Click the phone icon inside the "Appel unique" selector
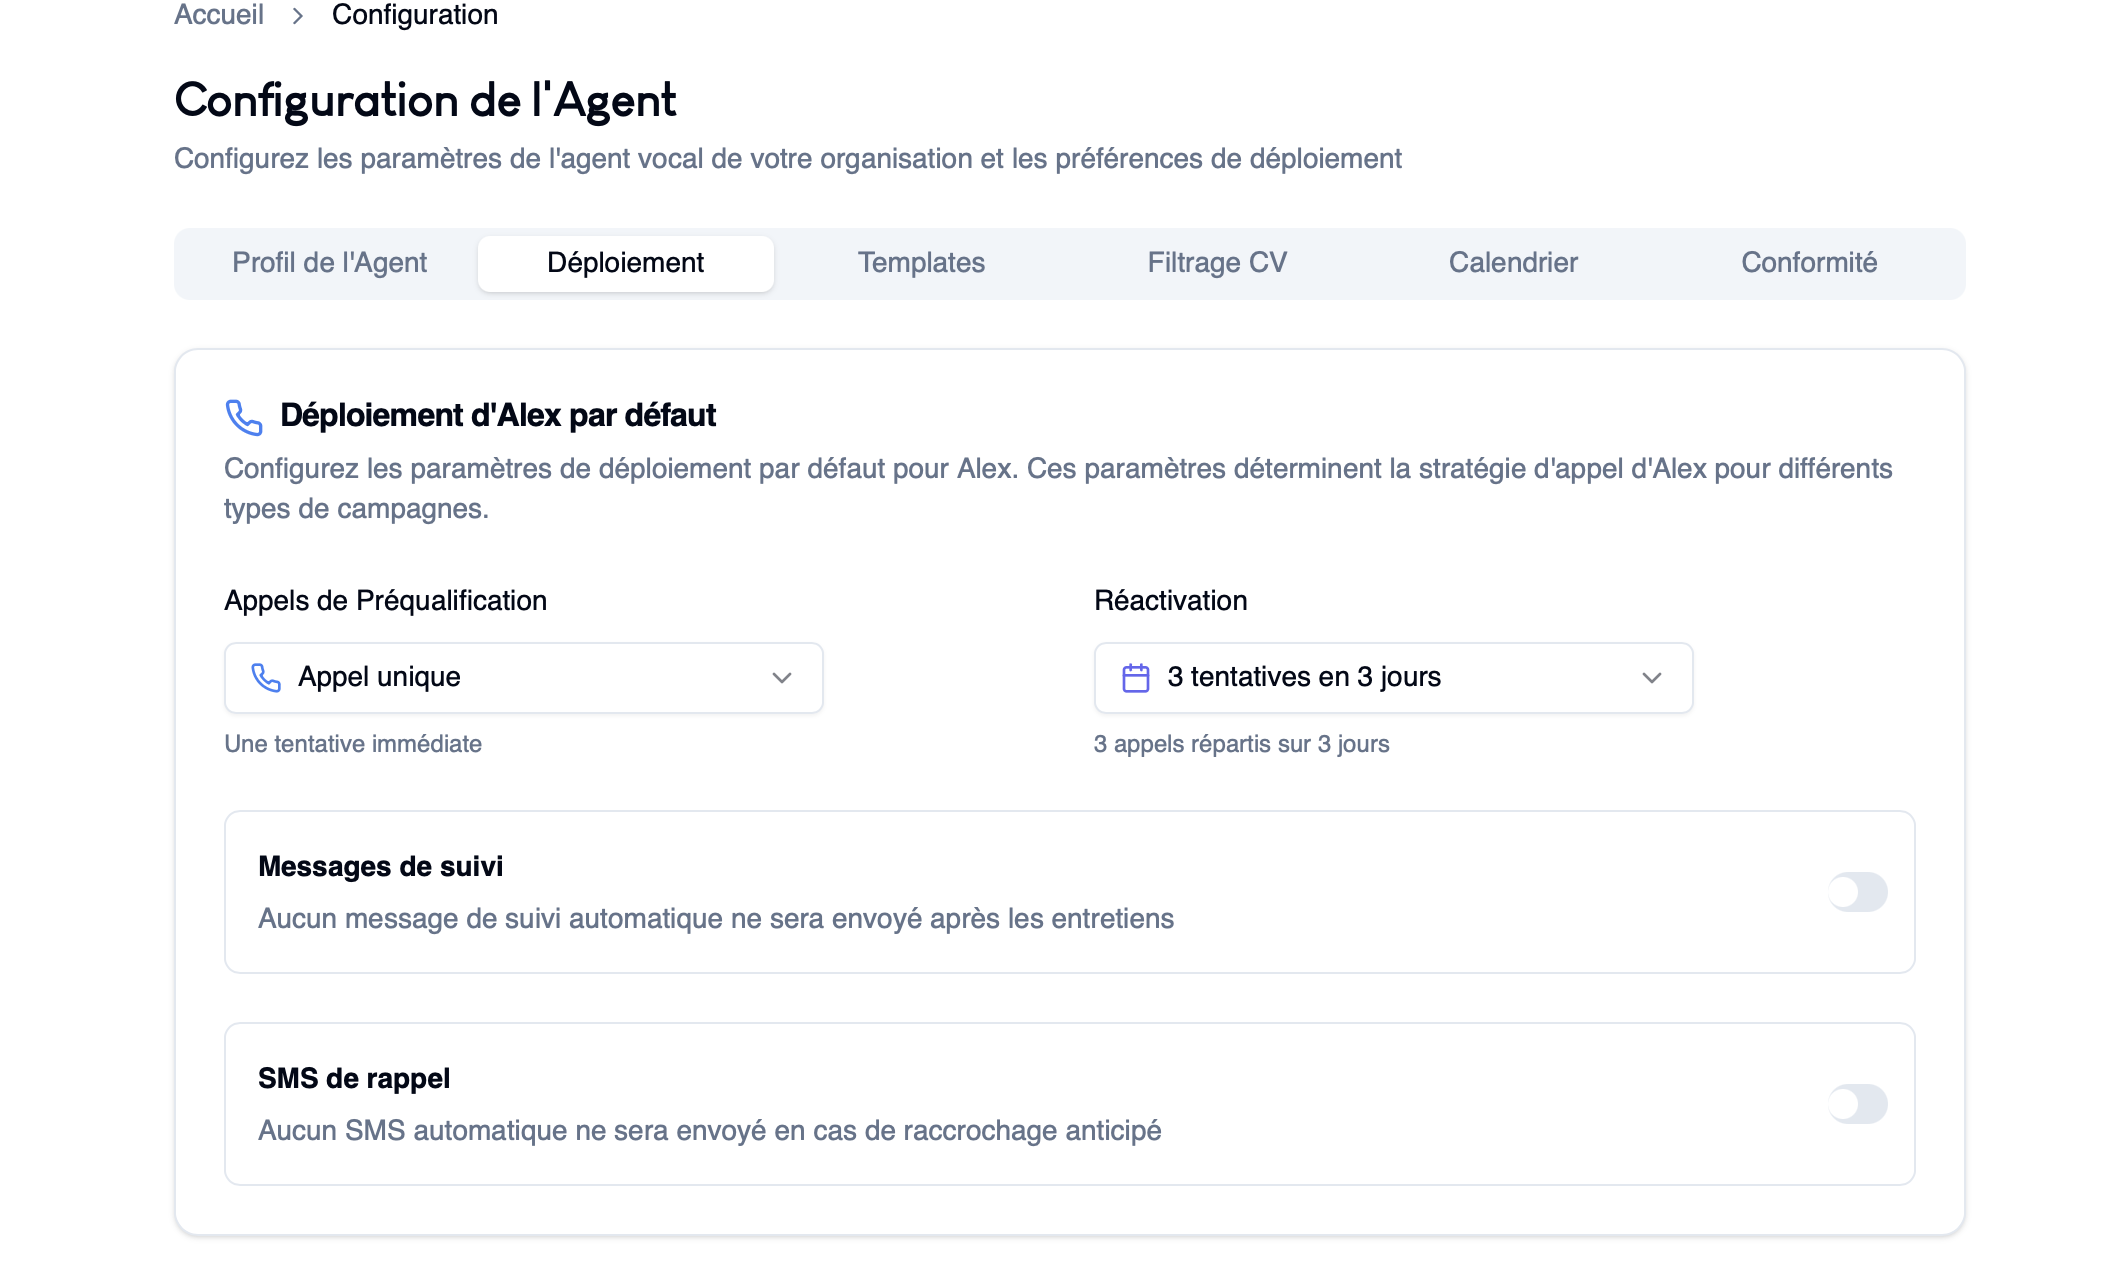Screen dimensions: 2104x1276 (264, 677)
